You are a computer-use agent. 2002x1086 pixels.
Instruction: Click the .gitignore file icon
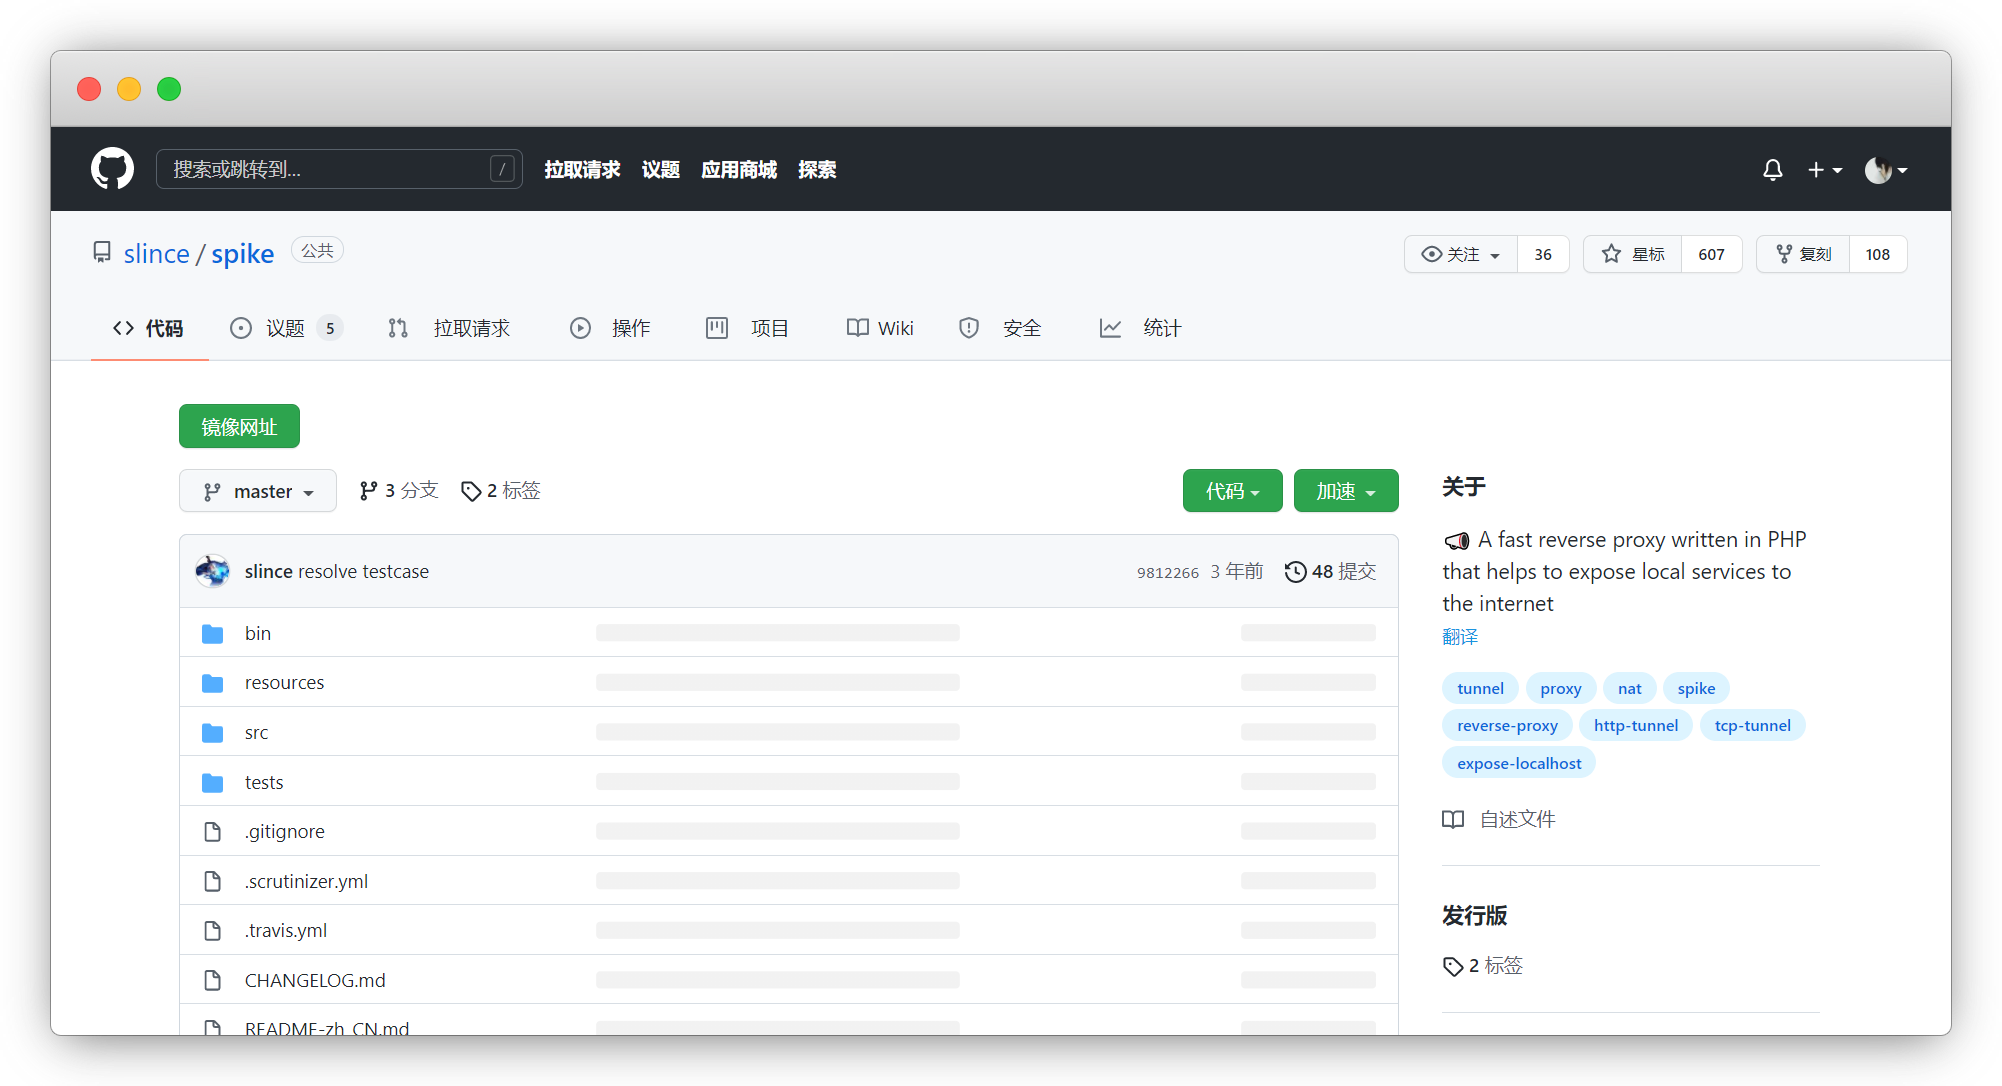pyautogui.click(x=212, y=832)
